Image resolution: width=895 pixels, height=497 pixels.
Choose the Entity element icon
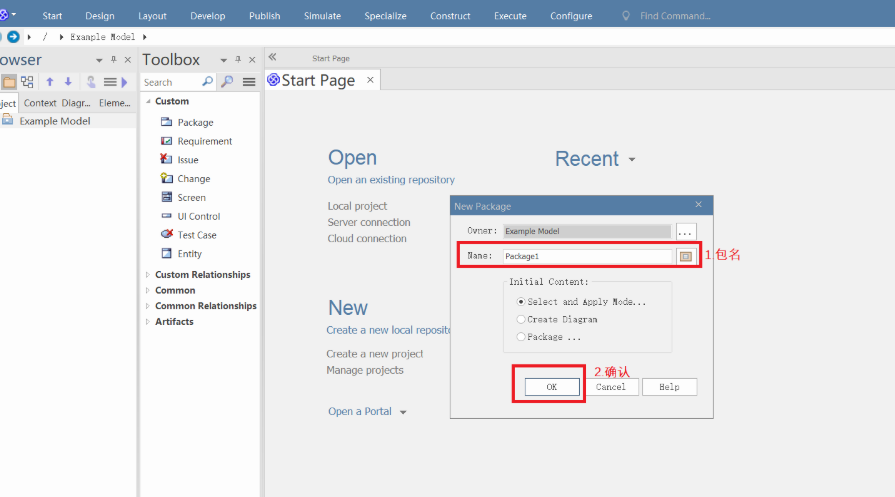click(x=166, y=253)
